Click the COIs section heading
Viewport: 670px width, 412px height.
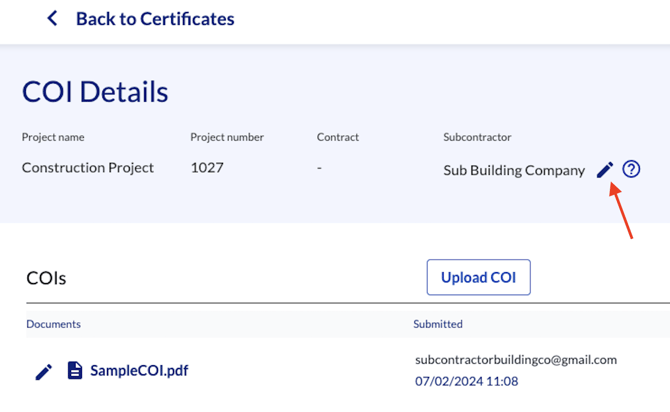[x=46, y=278]
